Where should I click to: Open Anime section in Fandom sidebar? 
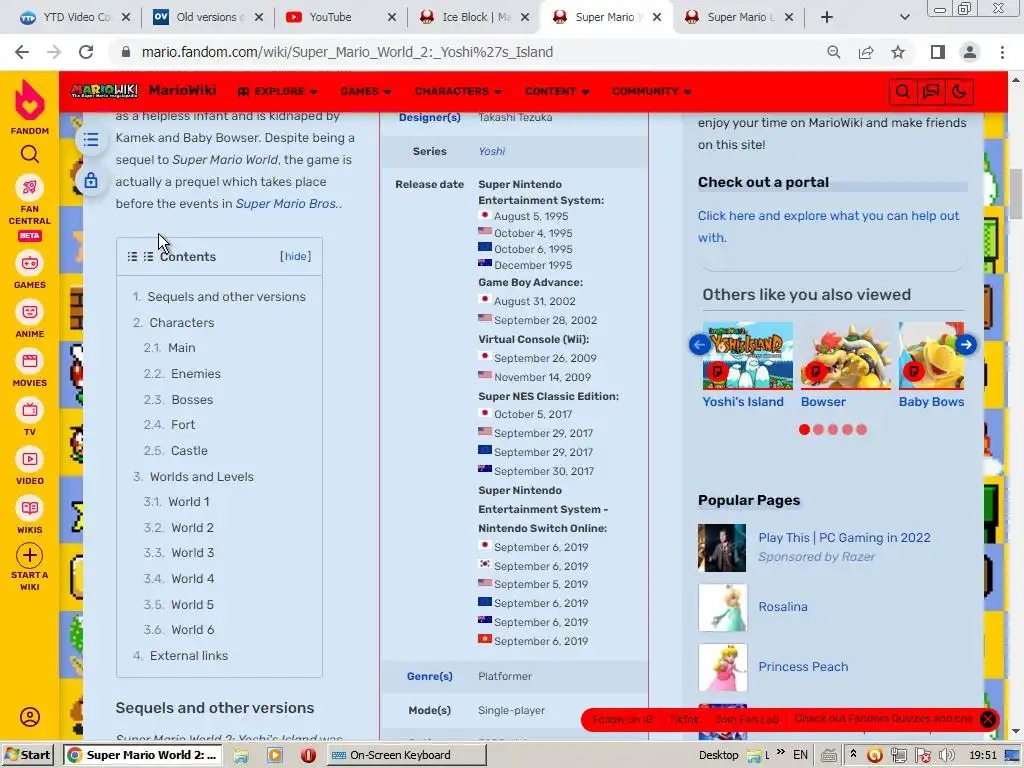[29, 312]
